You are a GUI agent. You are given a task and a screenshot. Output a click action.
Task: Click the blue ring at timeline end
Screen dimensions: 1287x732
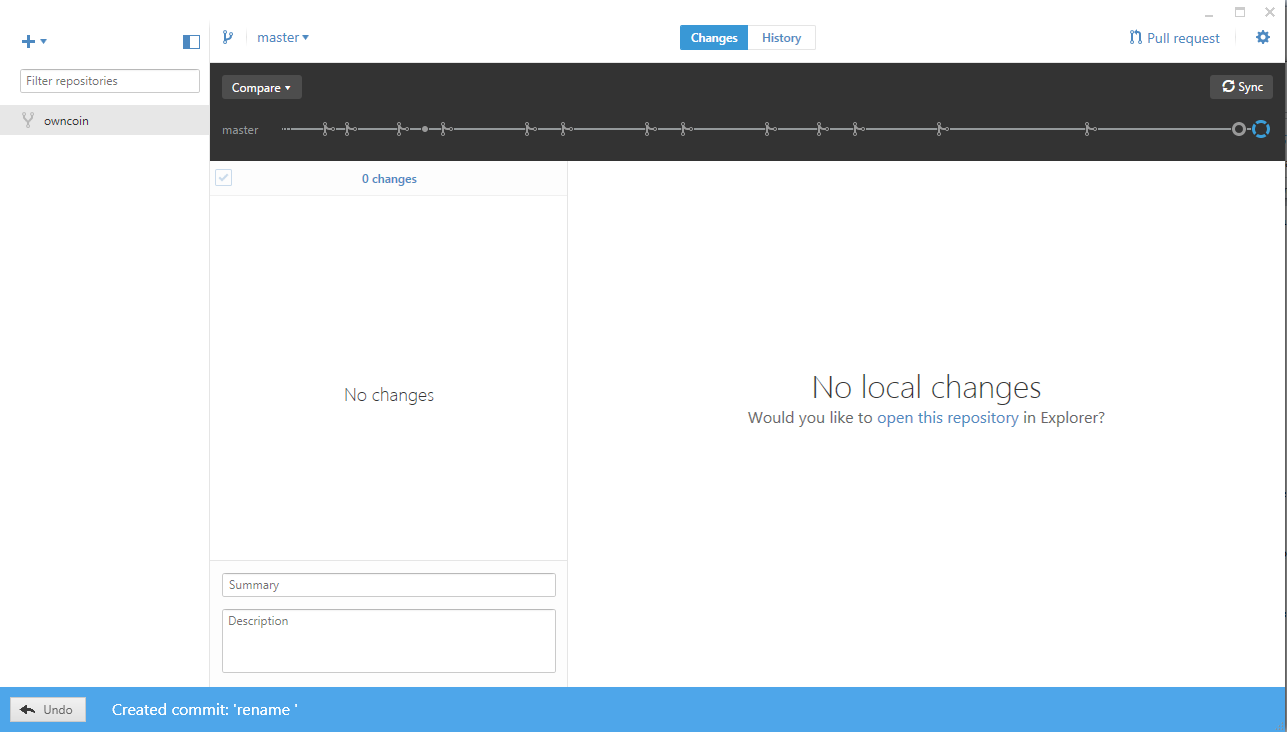coord(1260,129)
